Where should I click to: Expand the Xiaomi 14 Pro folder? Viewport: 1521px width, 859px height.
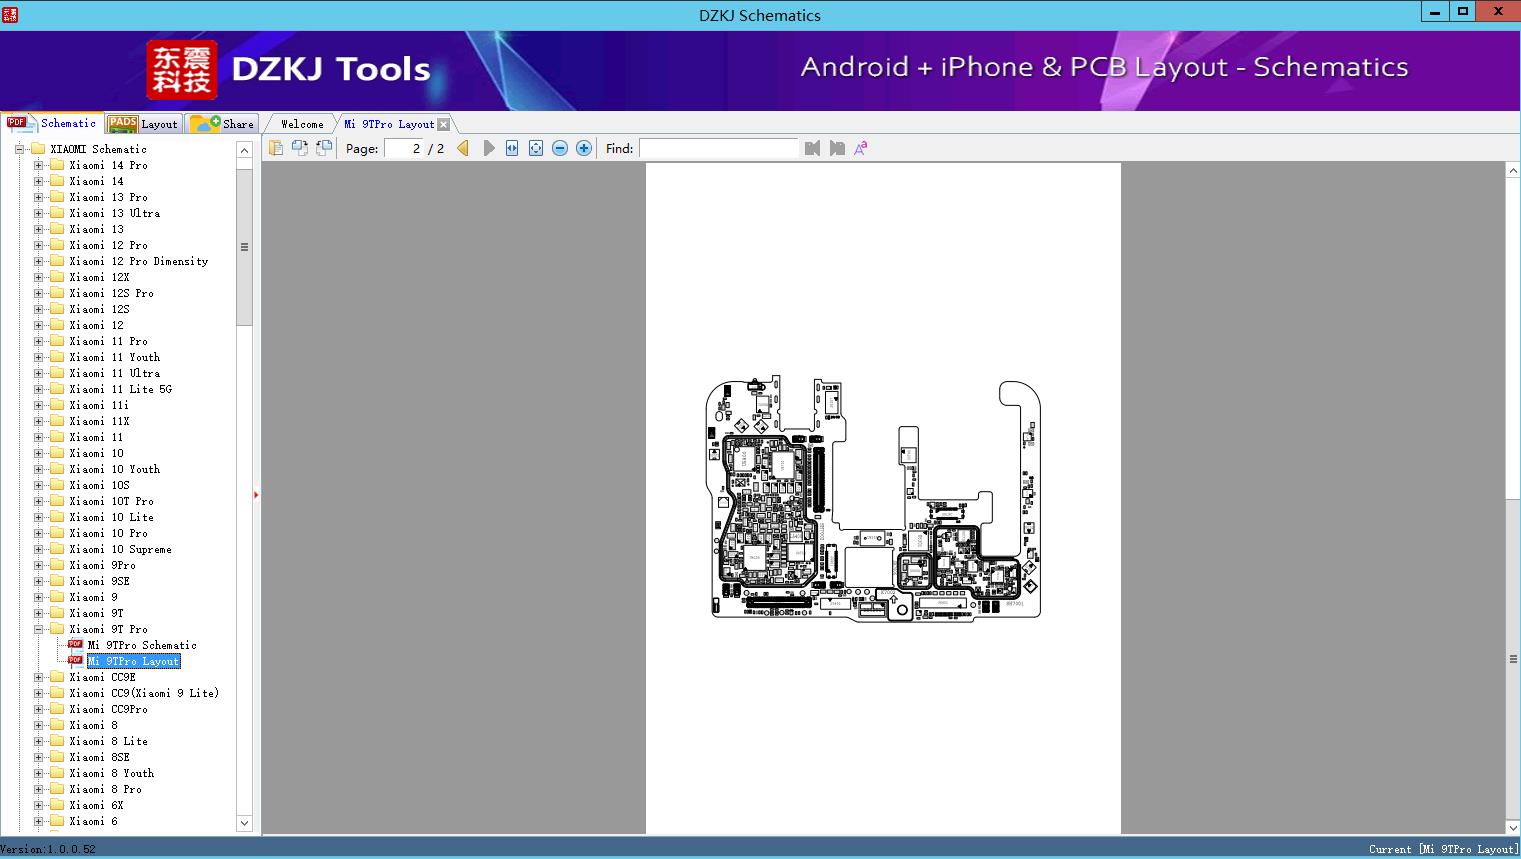(38, 165)
